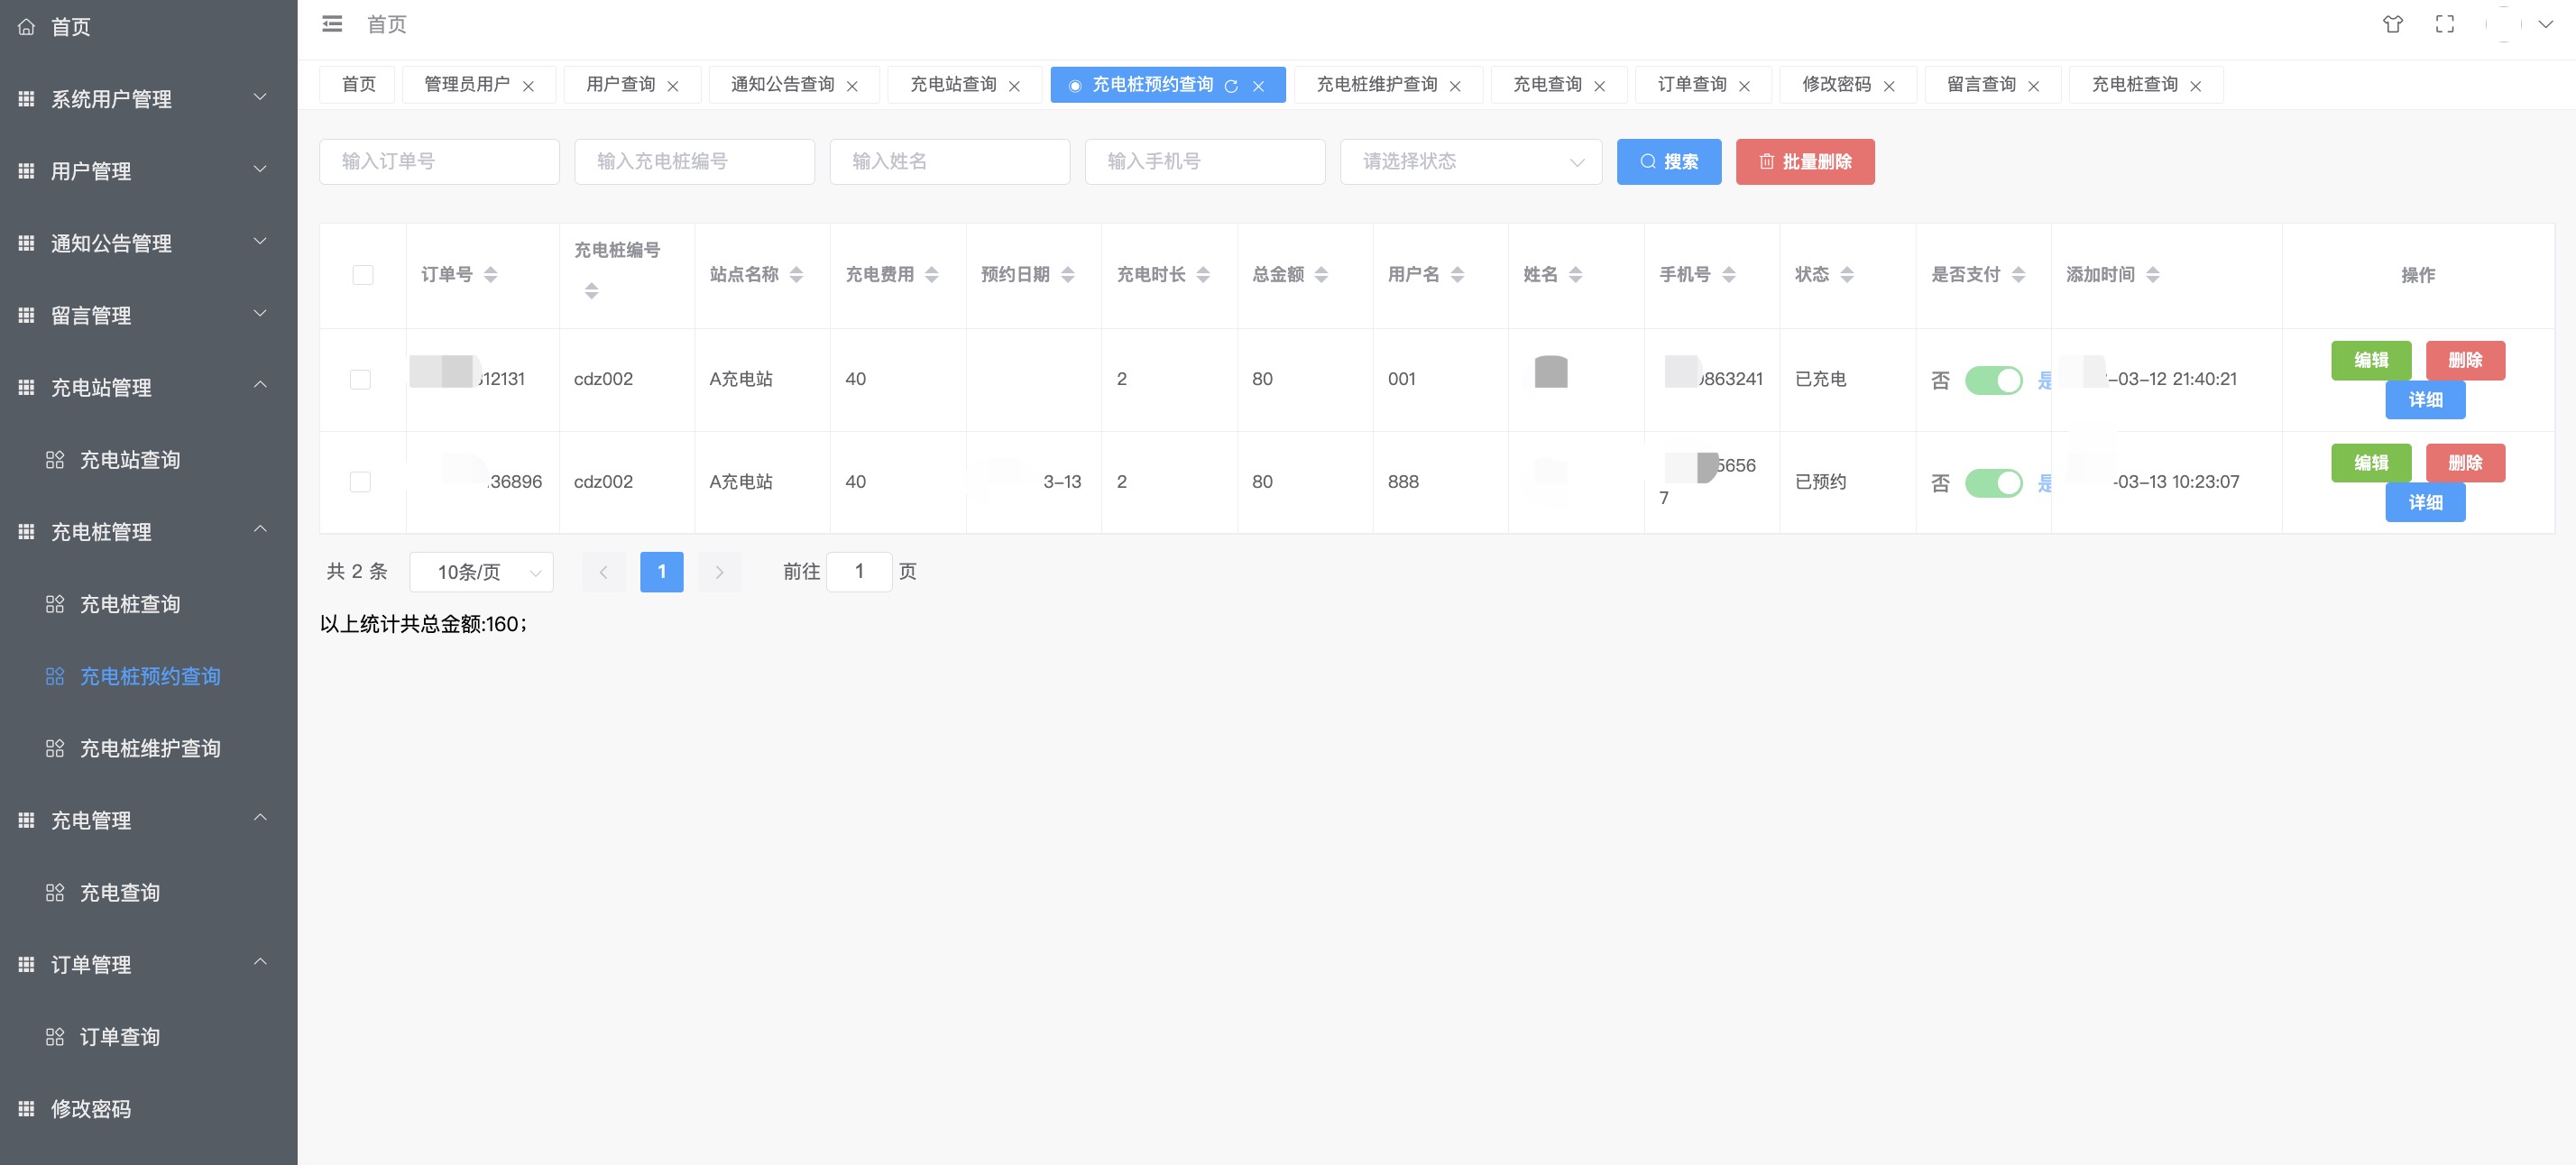Close the 修改密码 tab
This screenshot has height=1165, width=2576.
(x=1889, y=86)
